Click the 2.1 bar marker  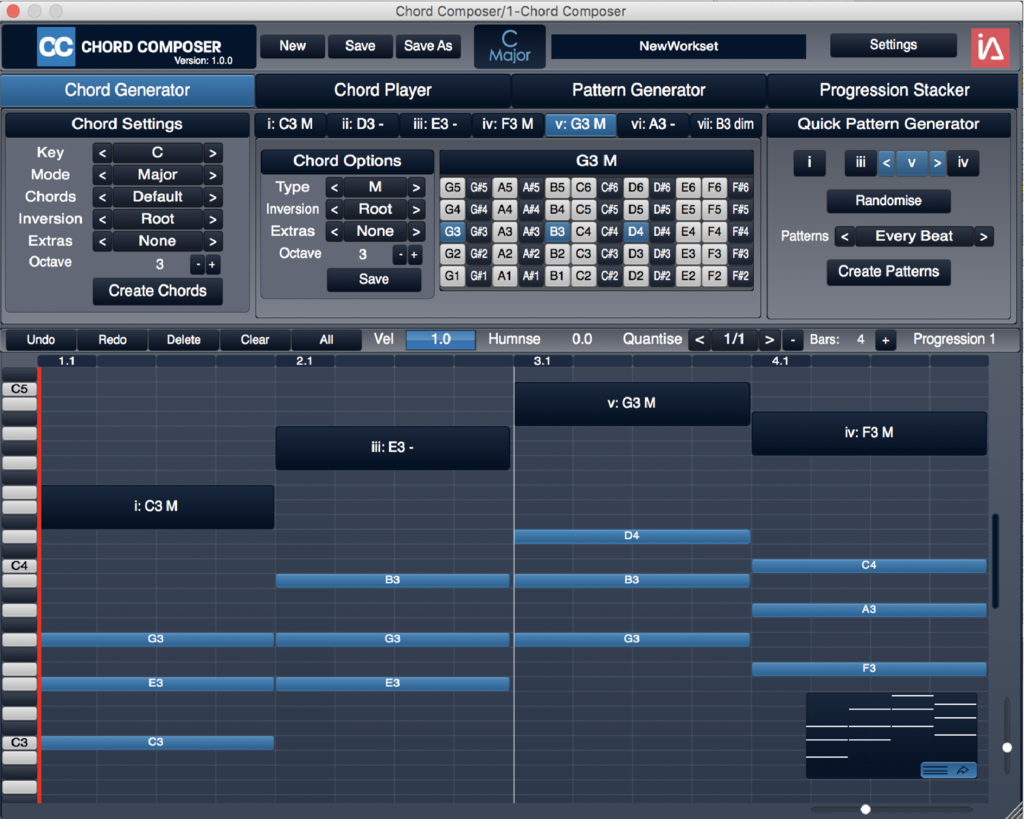[304, 361]
